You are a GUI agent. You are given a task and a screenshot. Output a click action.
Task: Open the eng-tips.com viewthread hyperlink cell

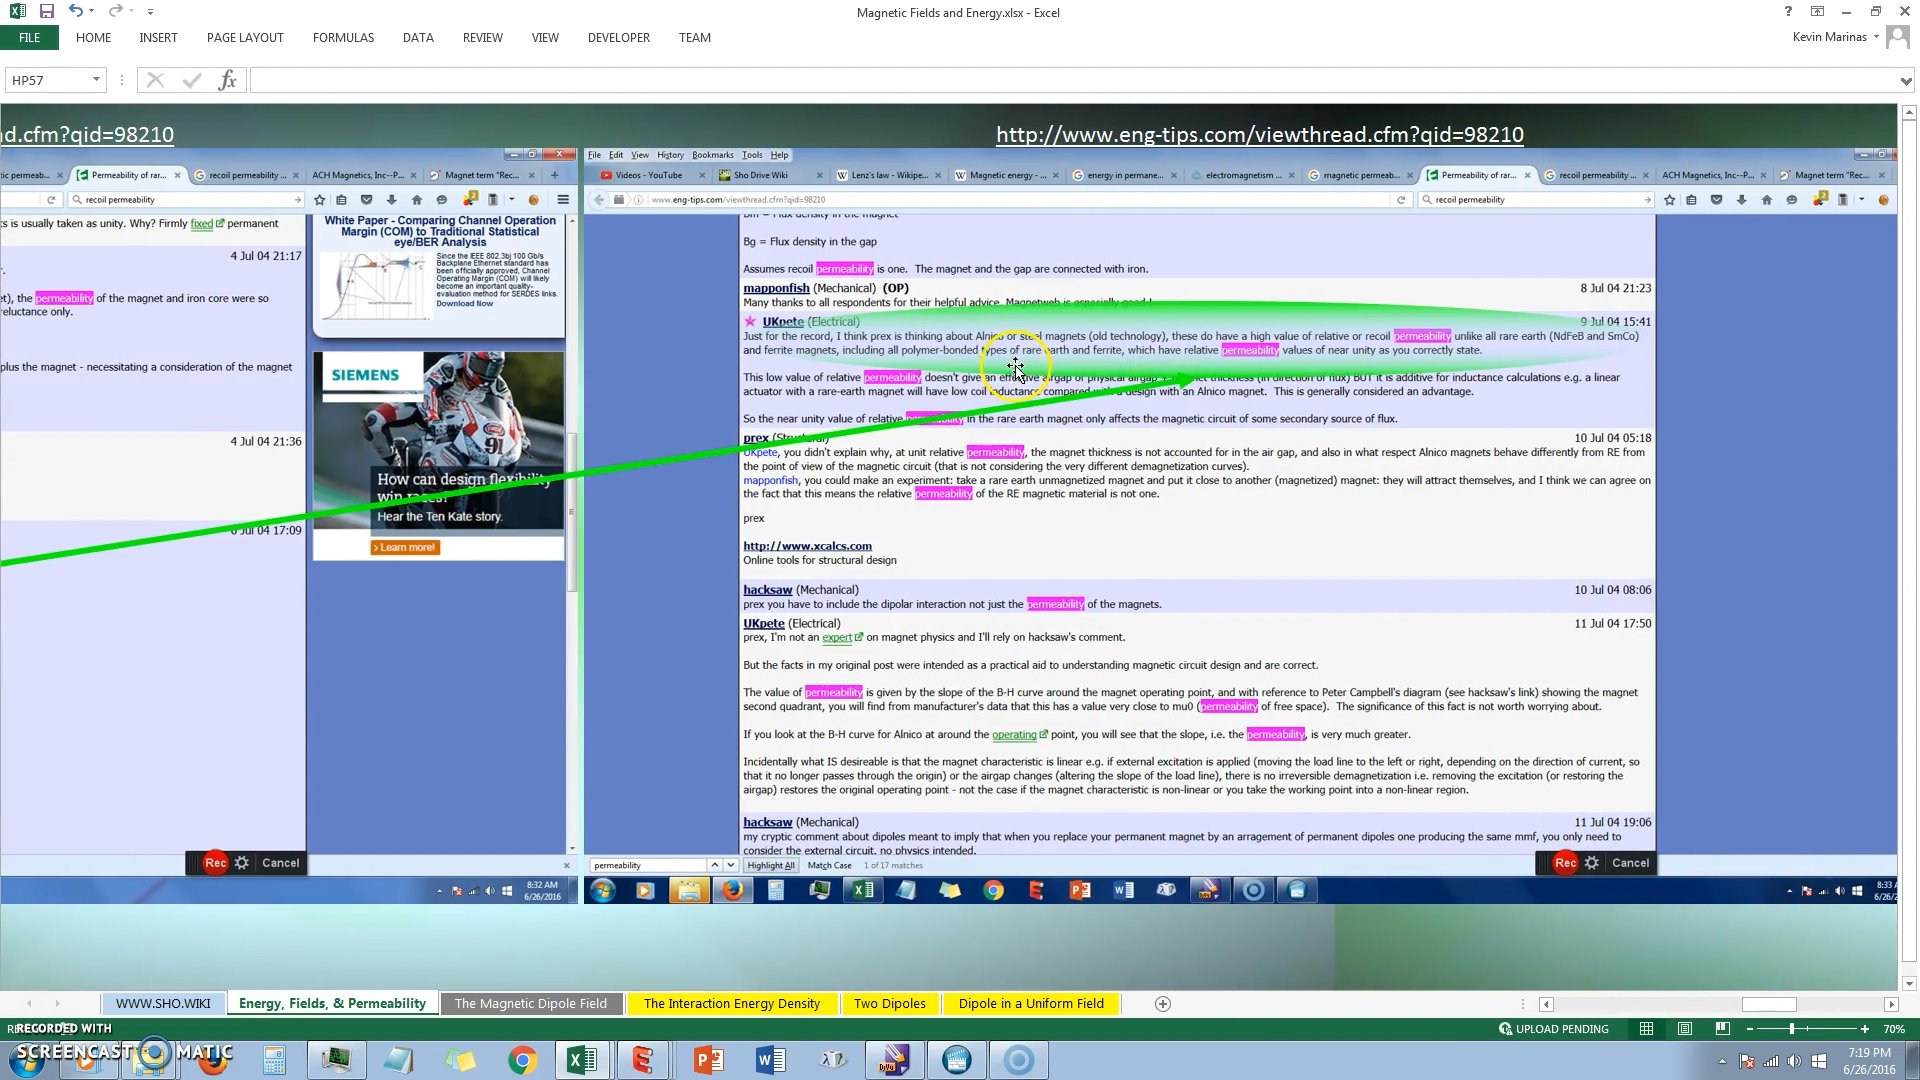pyautogui.click(x=1259, y=134)
